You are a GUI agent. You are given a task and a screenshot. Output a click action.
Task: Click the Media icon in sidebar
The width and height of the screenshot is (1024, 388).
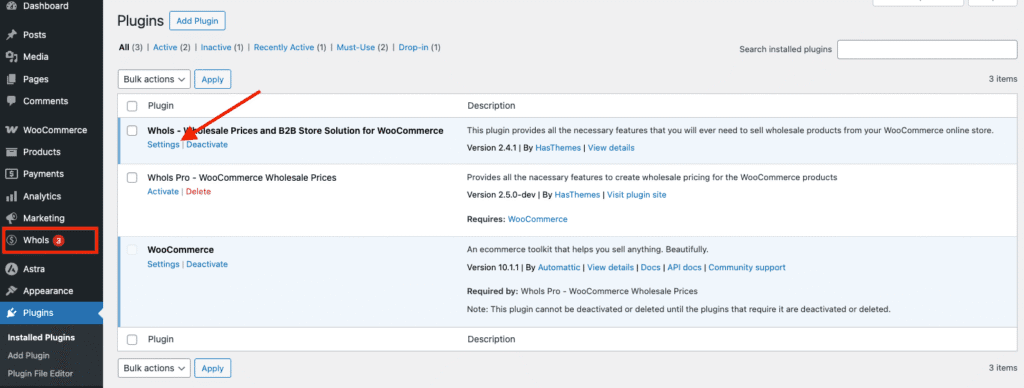11,57
